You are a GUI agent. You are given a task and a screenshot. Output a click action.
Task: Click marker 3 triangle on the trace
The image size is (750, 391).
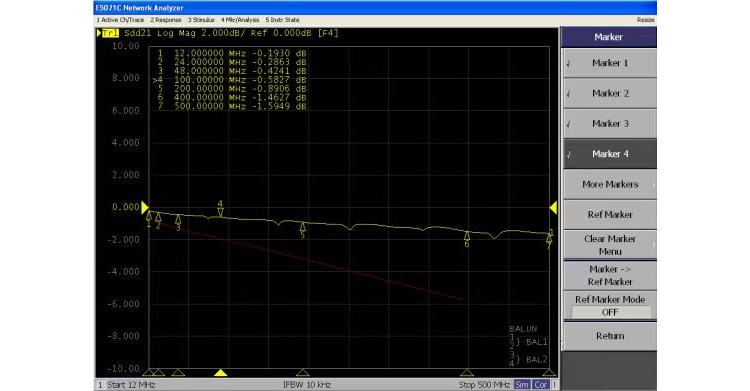[178, 220]
